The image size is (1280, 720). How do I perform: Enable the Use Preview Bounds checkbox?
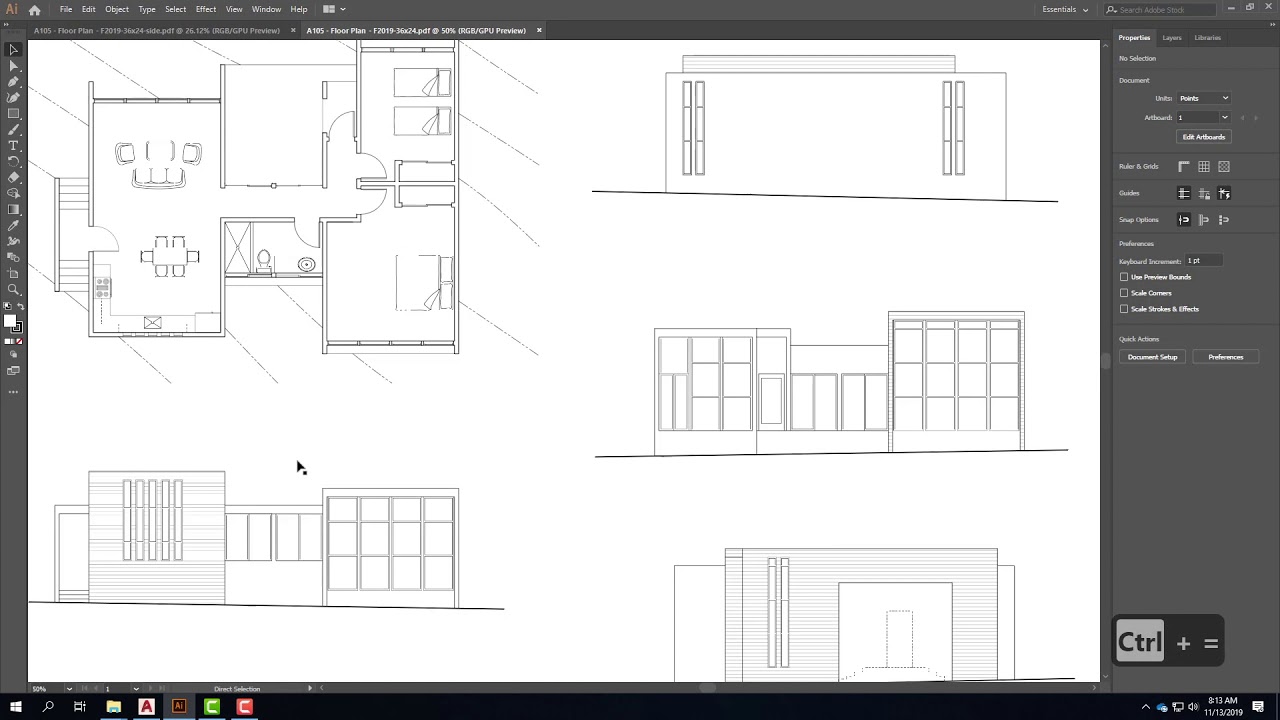1124,277
